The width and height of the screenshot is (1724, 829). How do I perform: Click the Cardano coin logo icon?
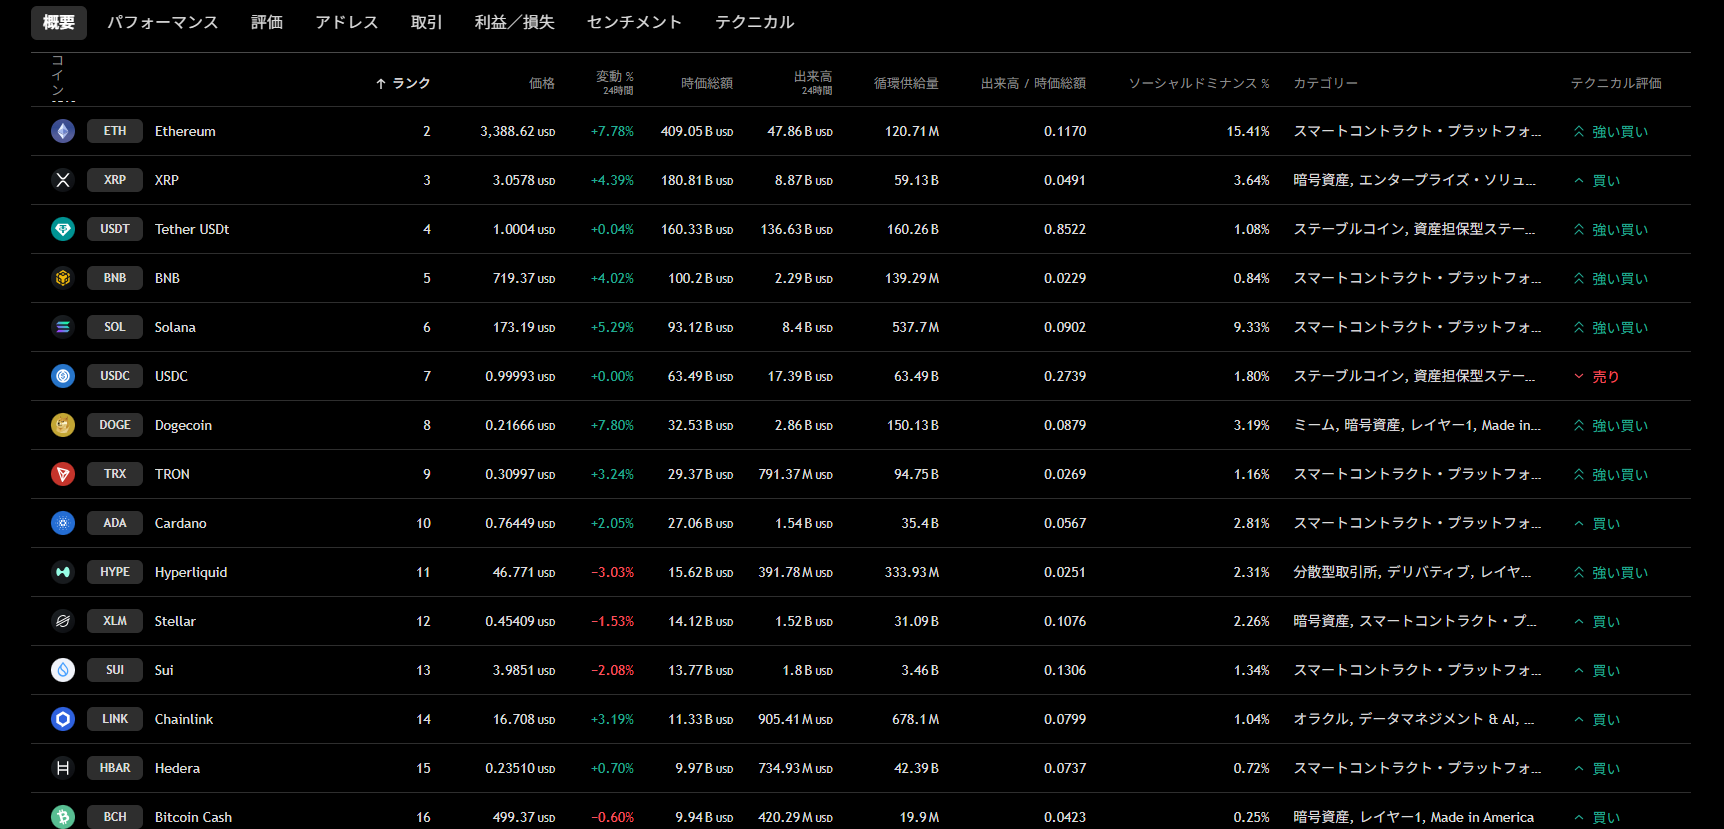coord(63,523)
